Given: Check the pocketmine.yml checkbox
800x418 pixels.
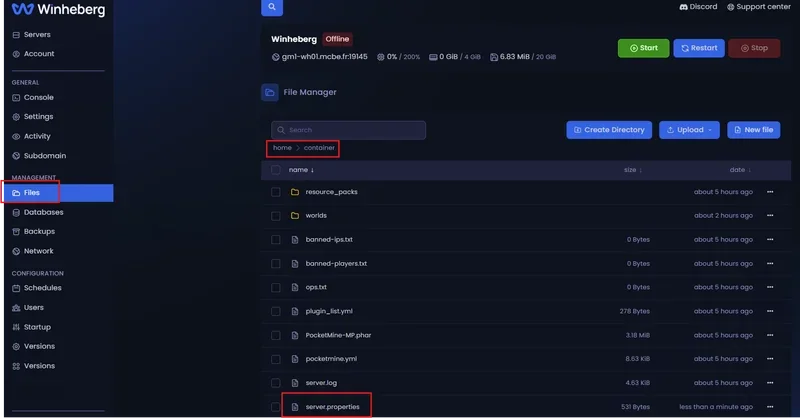Looking at the screenshot, I should point(276,359).
